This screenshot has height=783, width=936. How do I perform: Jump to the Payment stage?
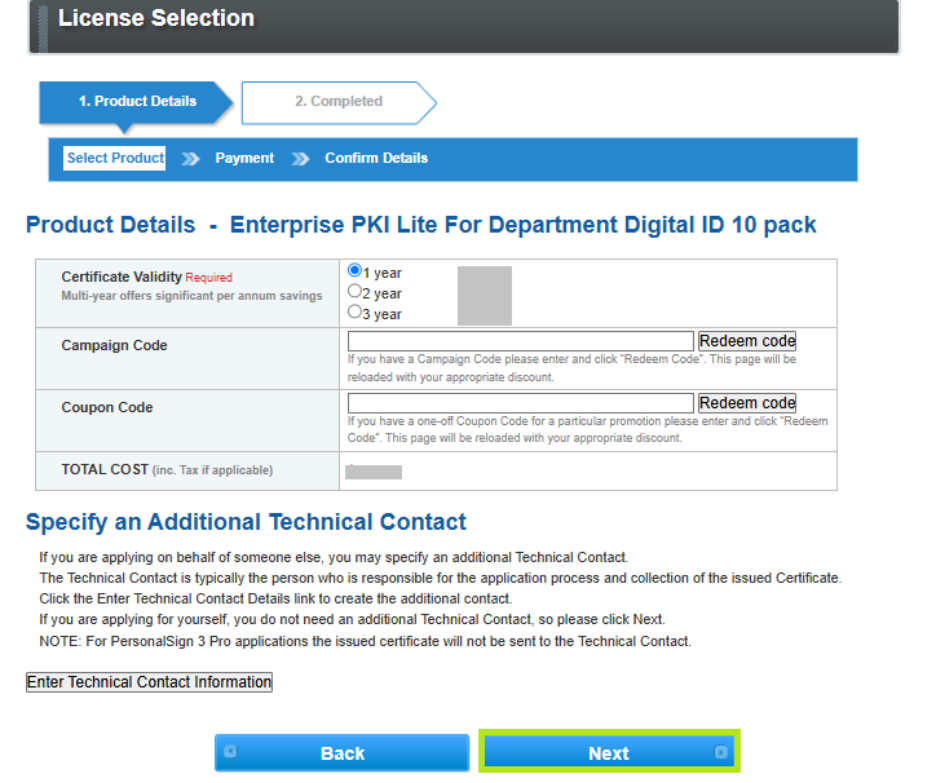pos(244,158)
